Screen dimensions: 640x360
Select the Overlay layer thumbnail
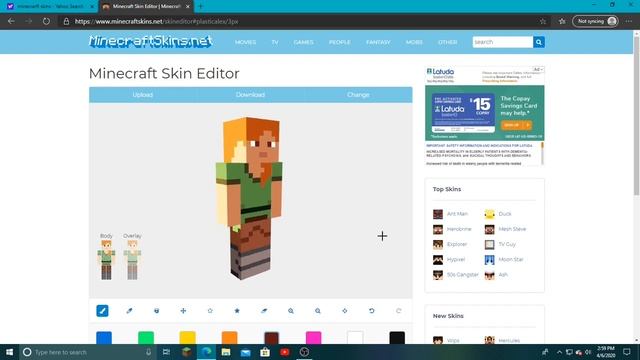click(132, 260)
